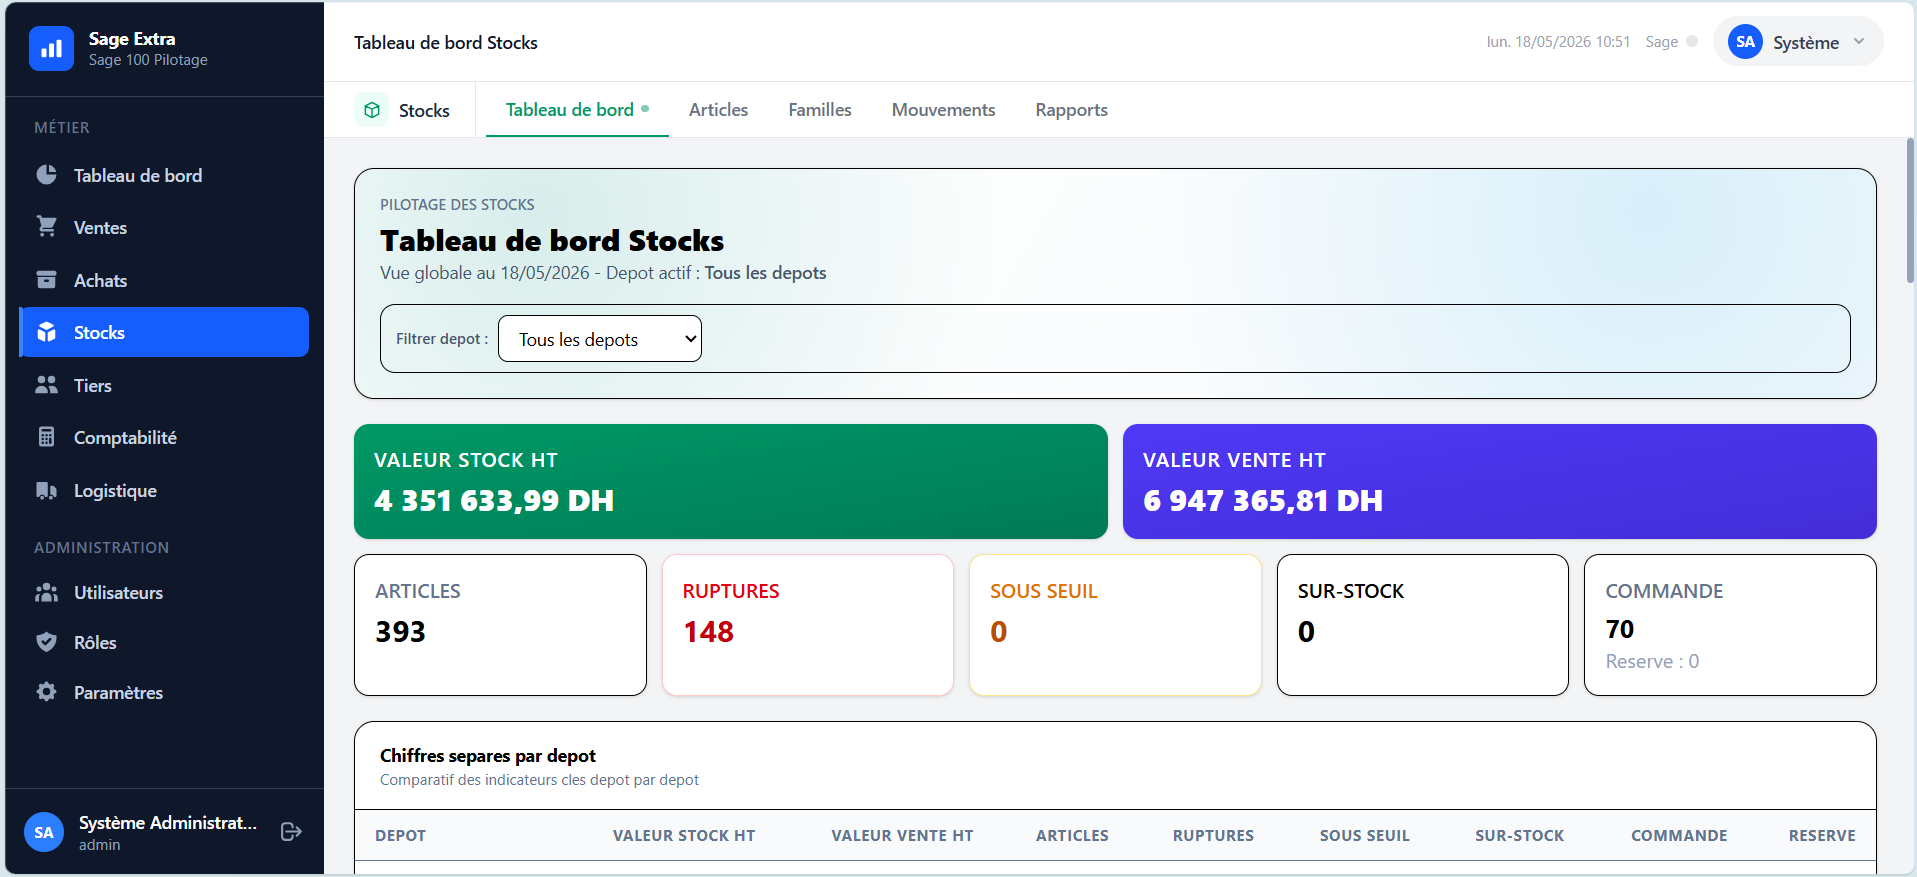Click the SOUS SEUIL column header
The image size is (1917, 877).
point(1364,835)
